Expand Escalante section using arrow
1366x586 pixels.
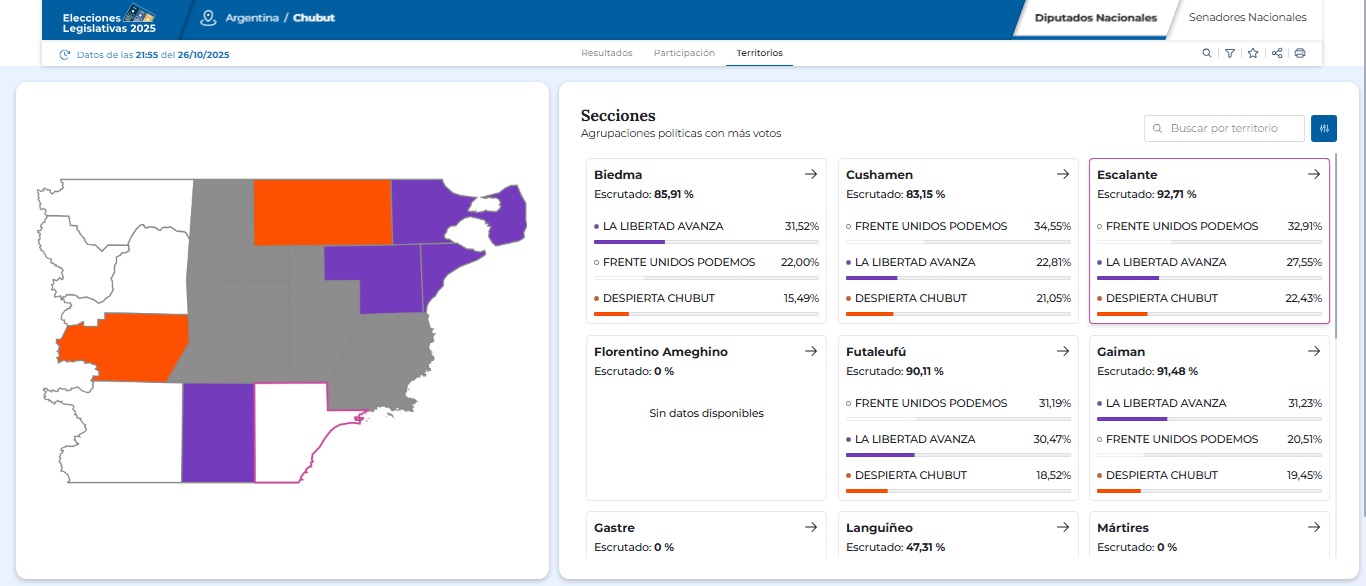1314,174
